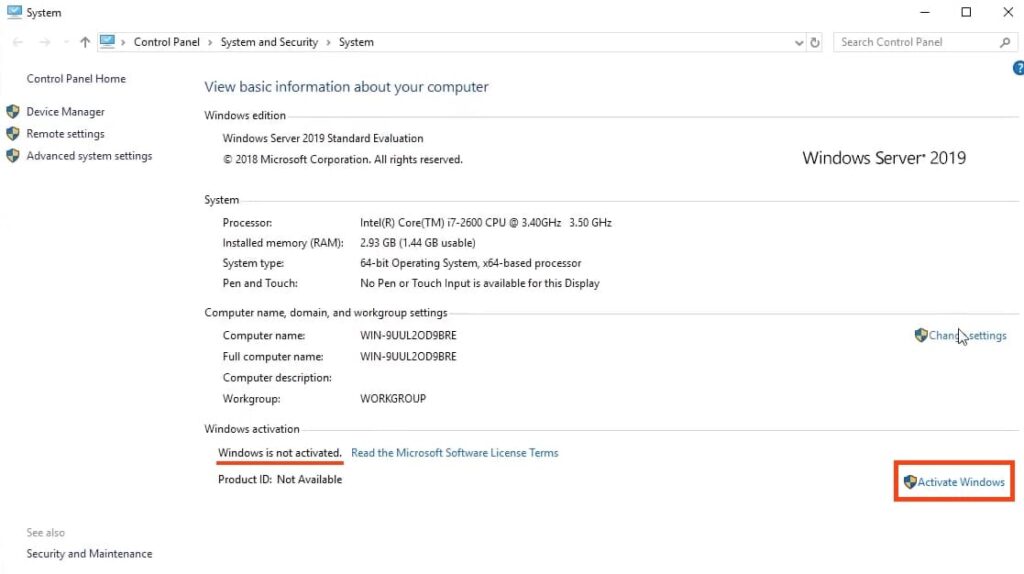Click the computer icon in address bar
This screenshot has height=574, width=1024.
tap(108, 42)
